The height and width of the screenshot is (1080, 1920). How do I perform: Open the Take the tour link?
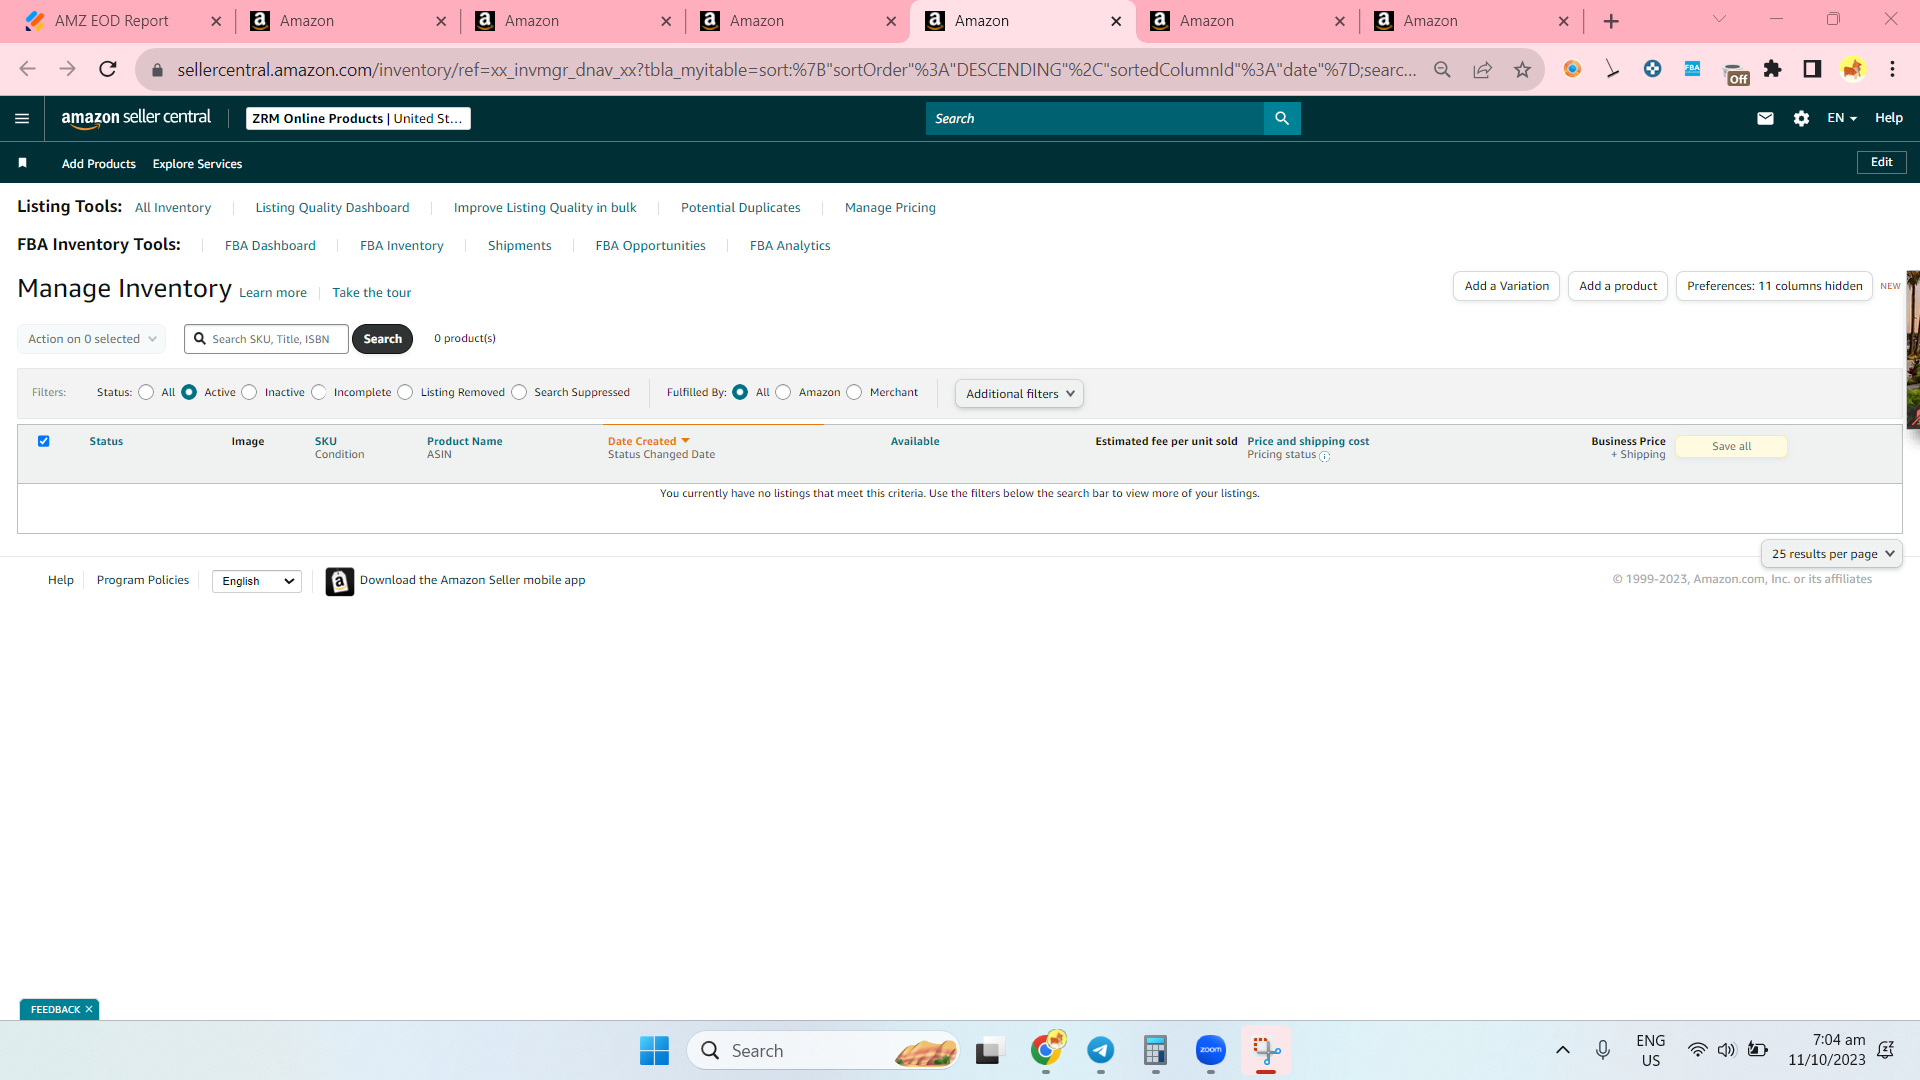(371, 293)
